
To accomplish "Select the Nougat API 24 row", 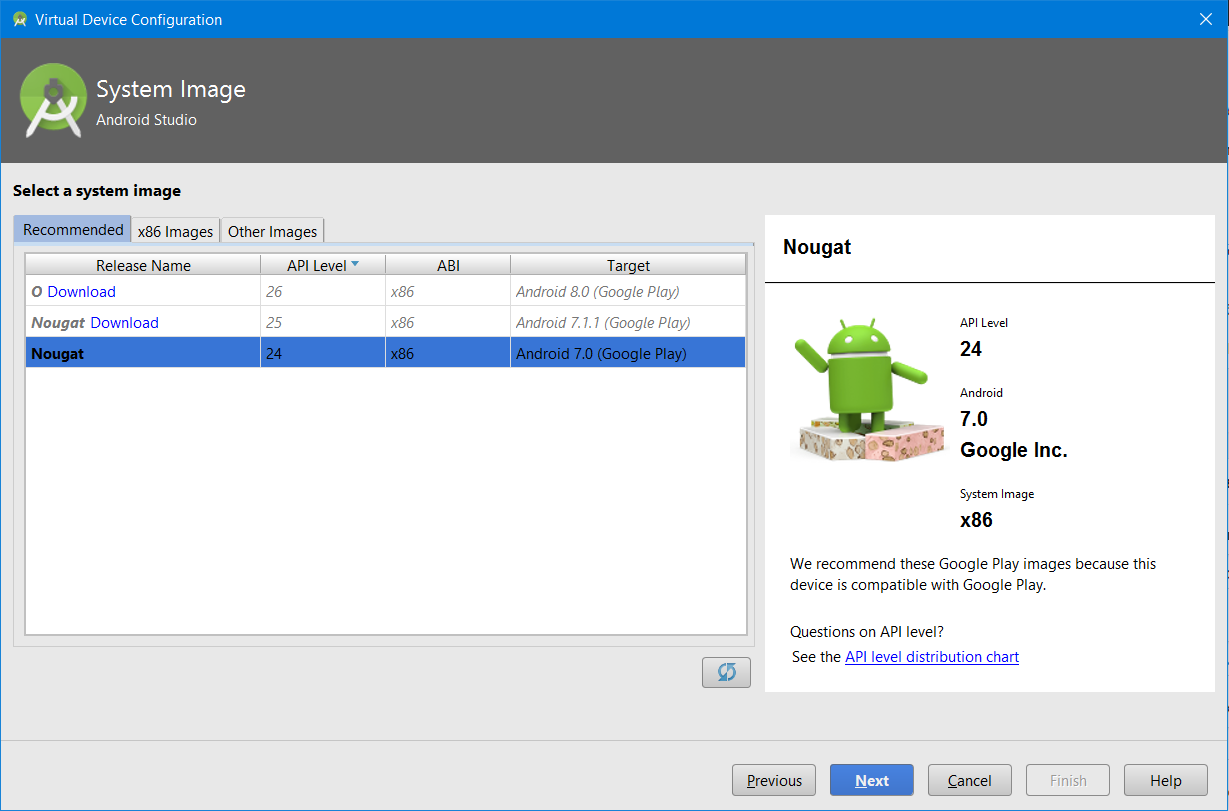I will pyautogui.click(x=386, y=353).
